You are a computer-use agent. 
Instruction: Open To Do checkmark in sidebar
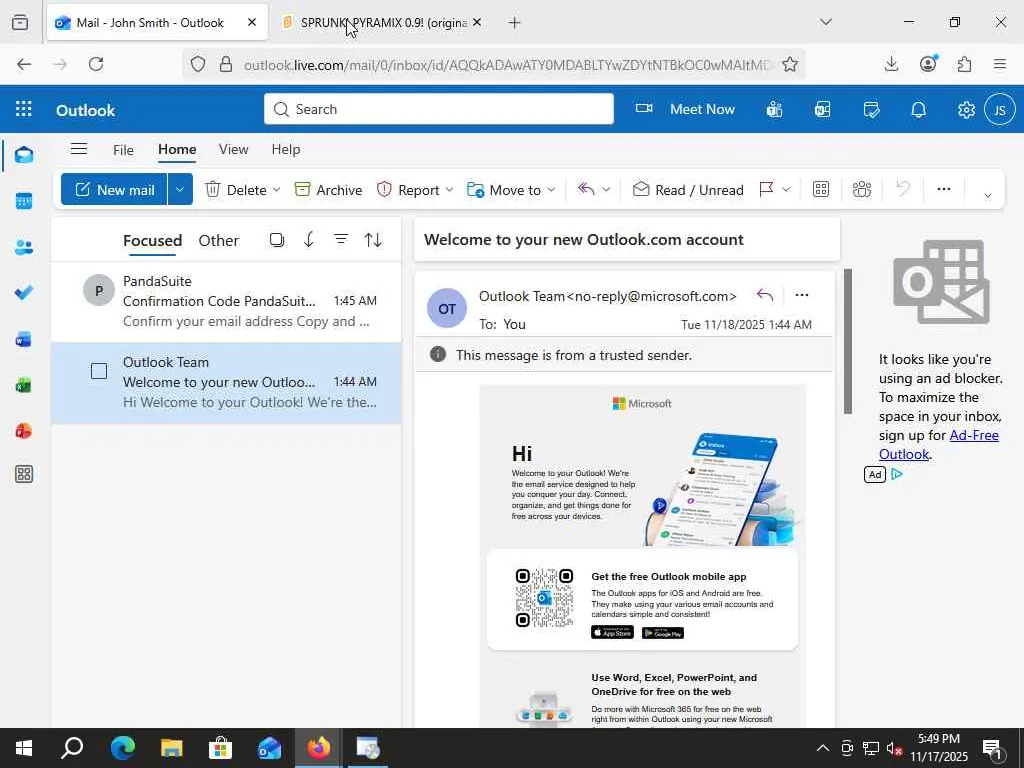point(24,293)
